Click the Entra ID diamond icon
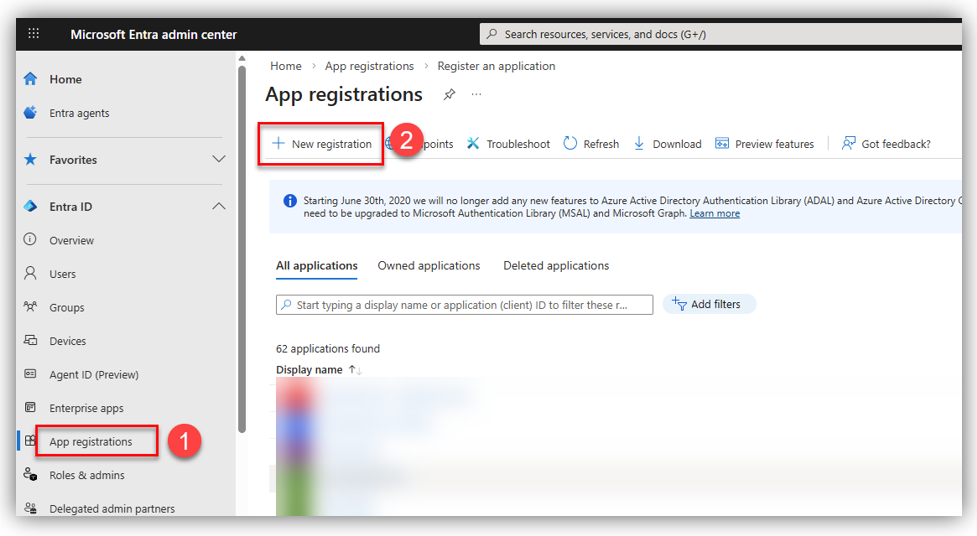The height and width of the screenshot is (536, 977). pyautogui.click(x=30, y=206)
